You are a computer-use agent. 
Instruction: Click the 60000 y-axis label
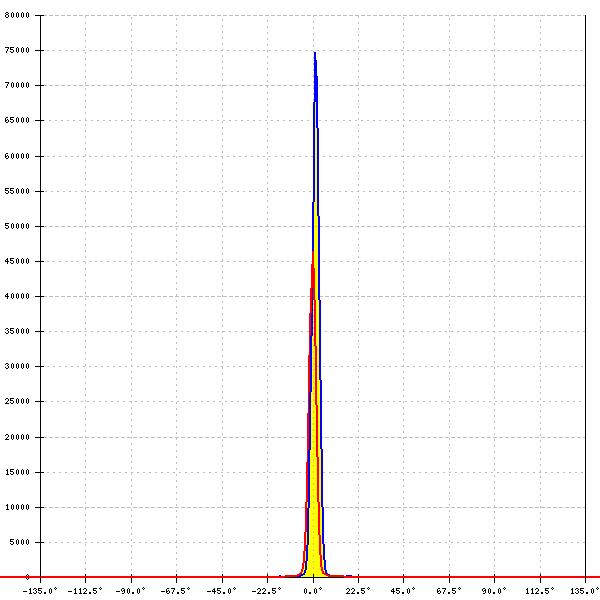[17, 156]
